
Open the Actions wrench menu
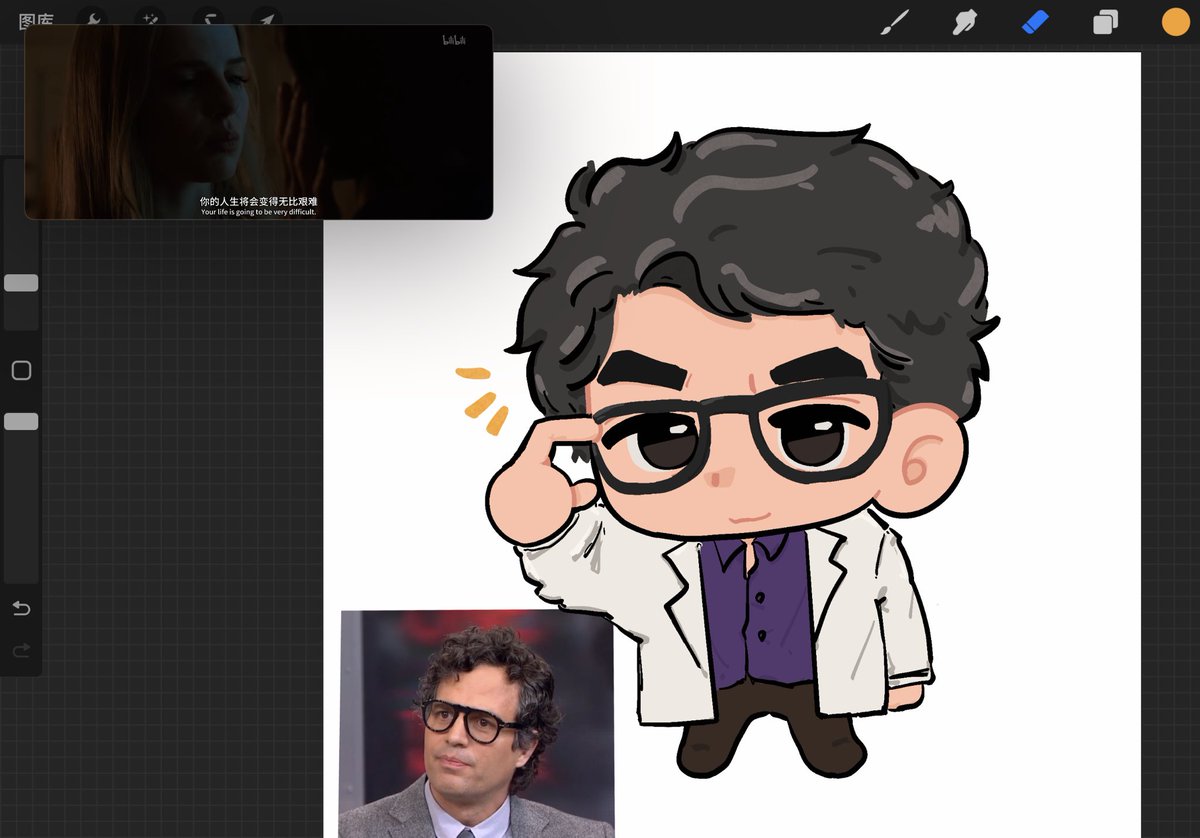[x=92, y=17]
